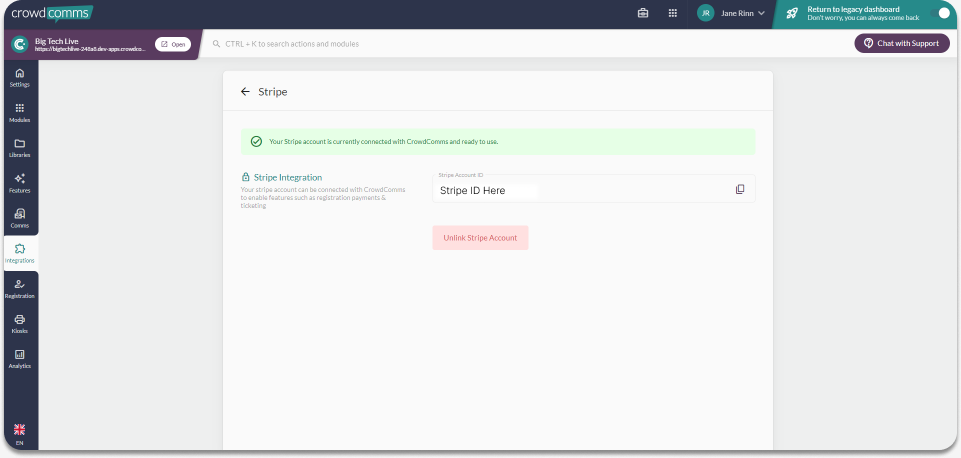Open the briefcase icon in top bar
Screen dimensions: 961x458
point(643,13)
